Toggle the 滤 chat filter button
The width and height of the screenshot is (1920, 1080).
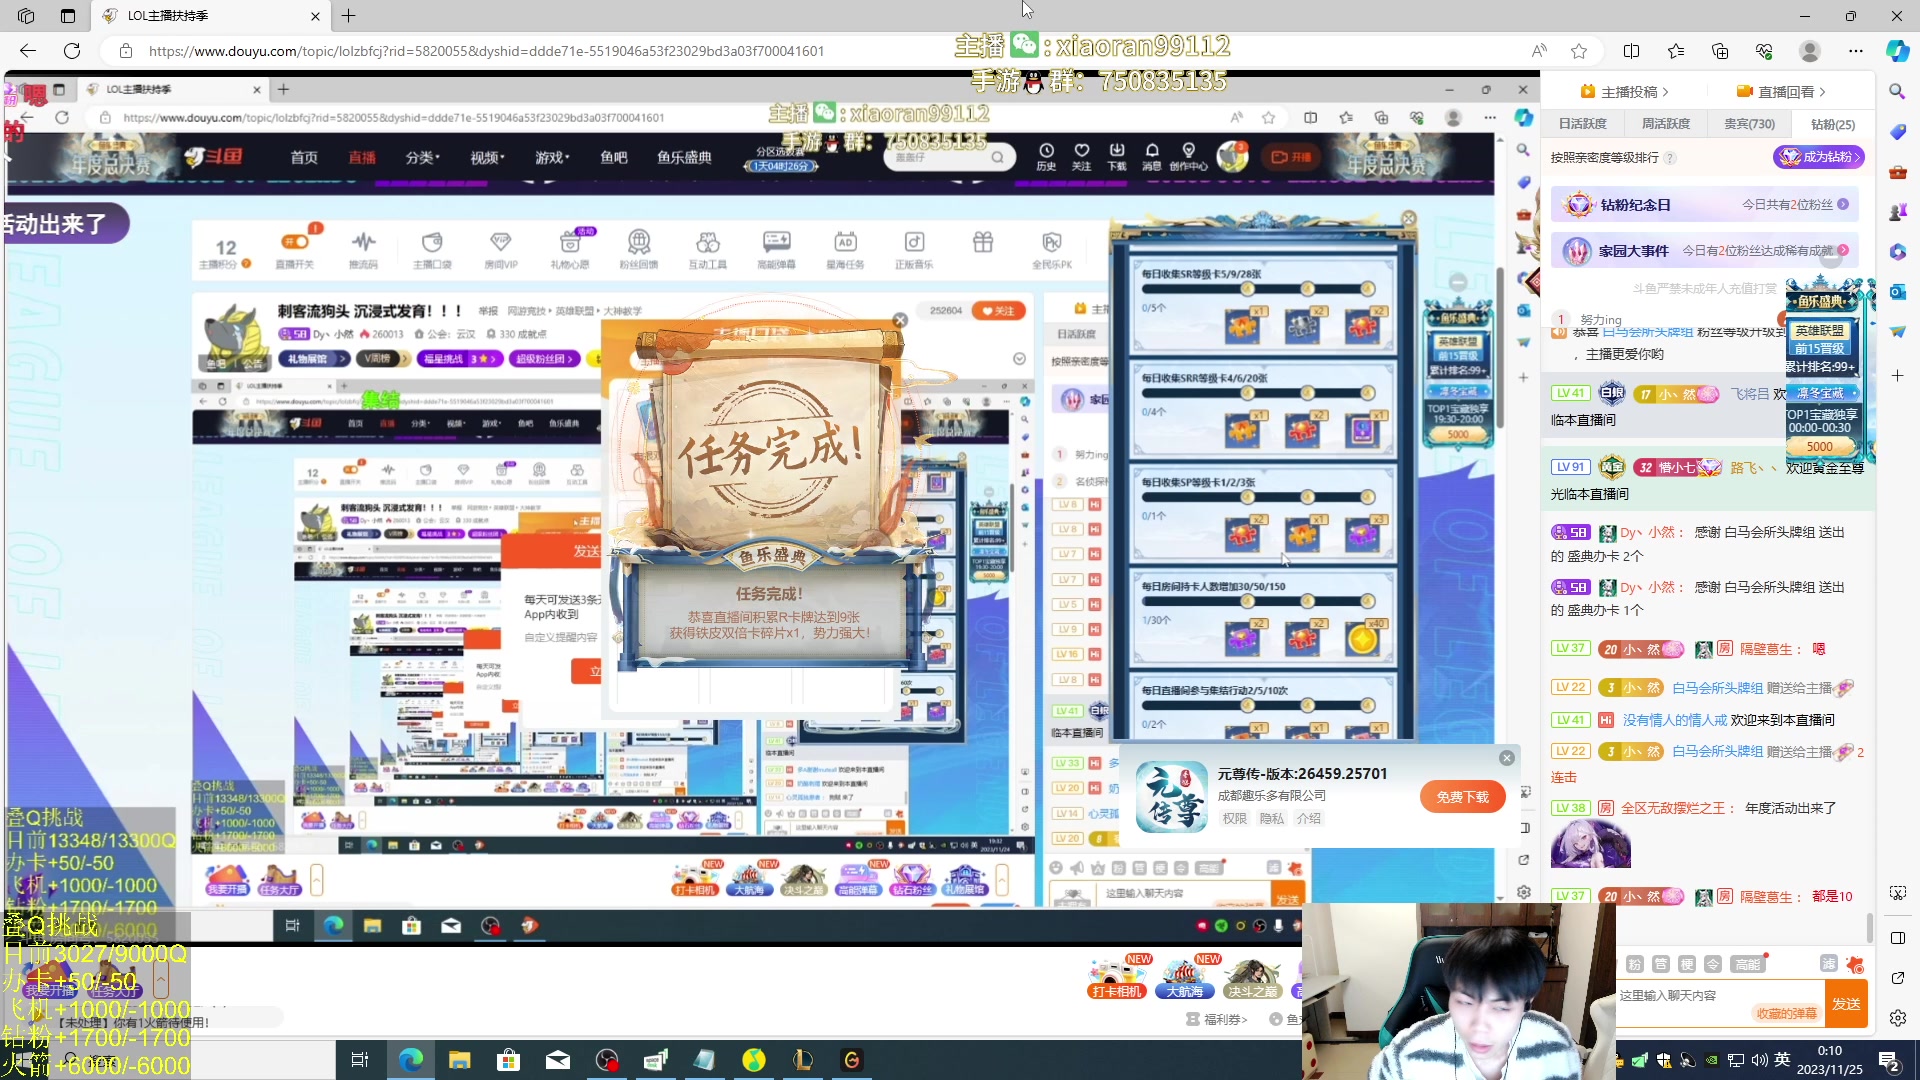pyautogui.click(x=1828, y=963)
